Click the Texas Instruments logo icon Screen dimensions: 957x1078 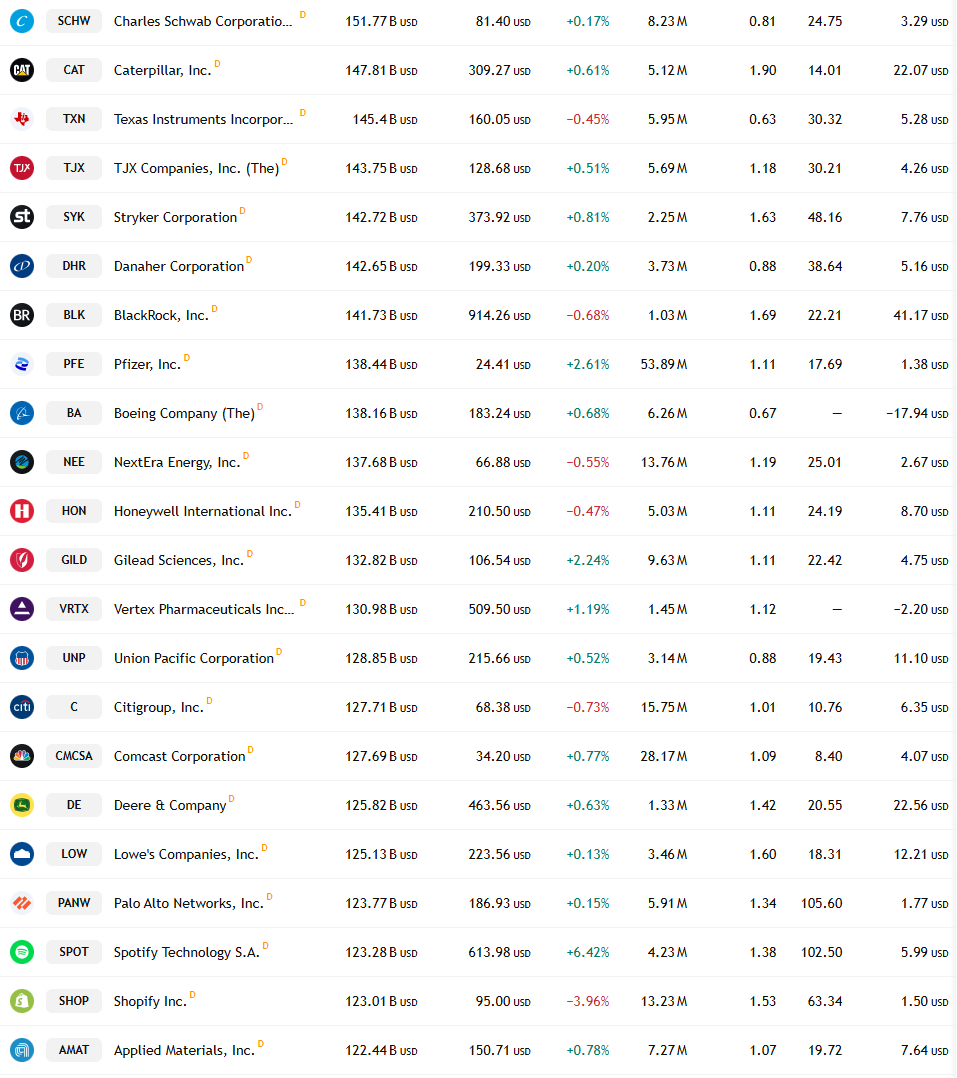[x=22, y=119]
